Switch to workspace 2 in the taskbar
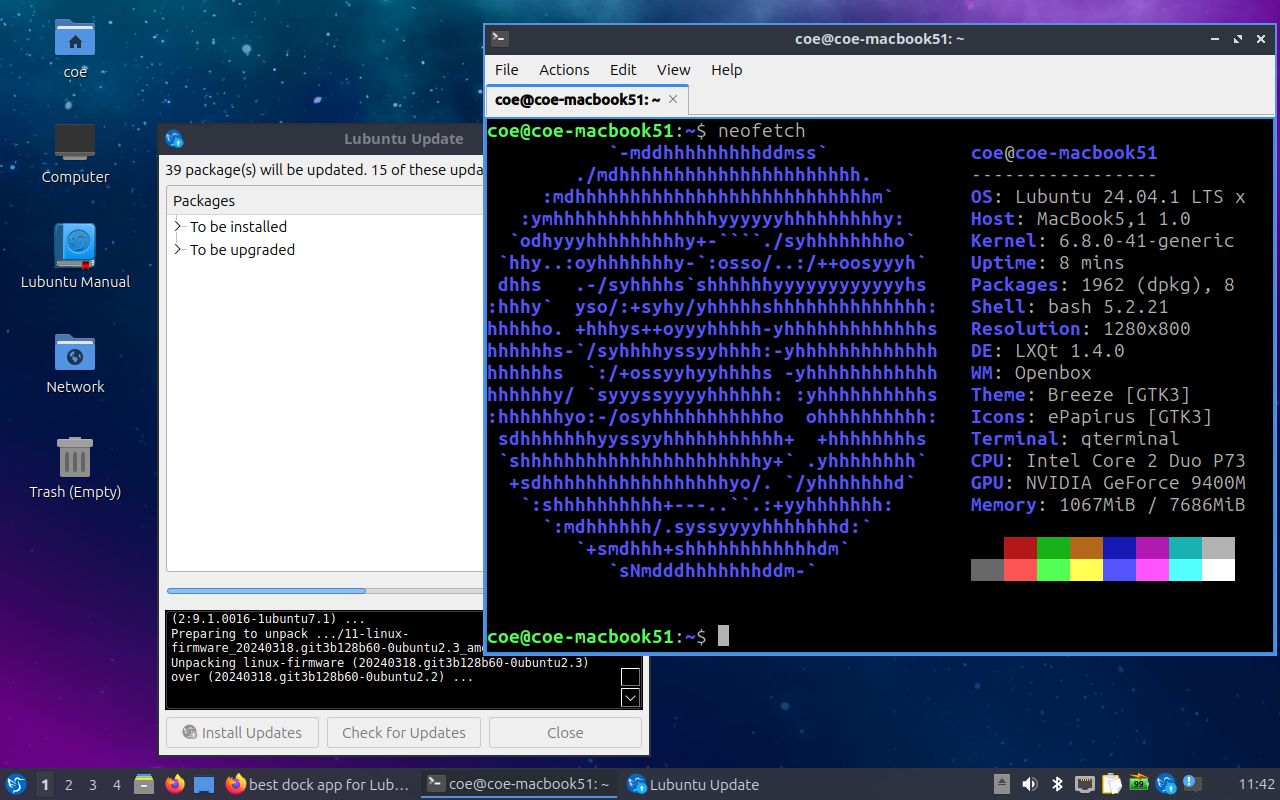This screenshot has width=1280, height=800. [67, 784]
